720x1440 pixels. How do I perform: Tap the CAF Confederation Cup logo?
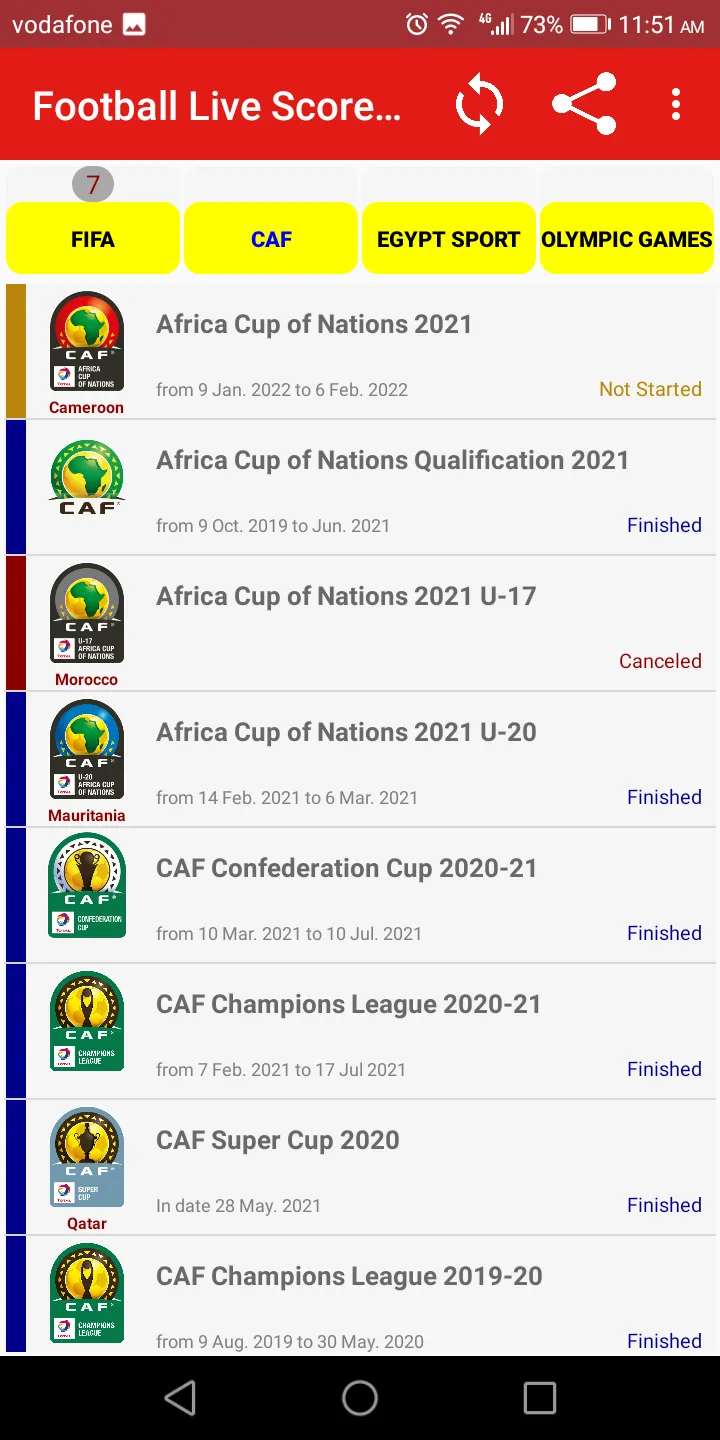(x=87, y=886)
